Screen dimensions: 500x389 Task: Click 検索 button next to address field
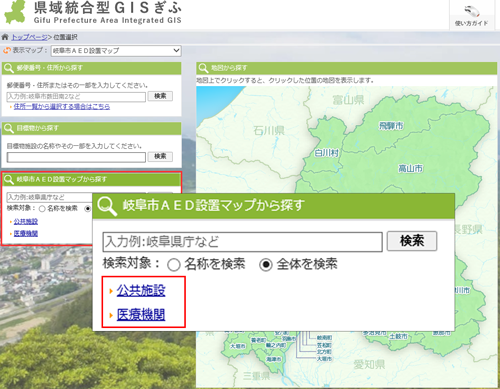(160, 96)
